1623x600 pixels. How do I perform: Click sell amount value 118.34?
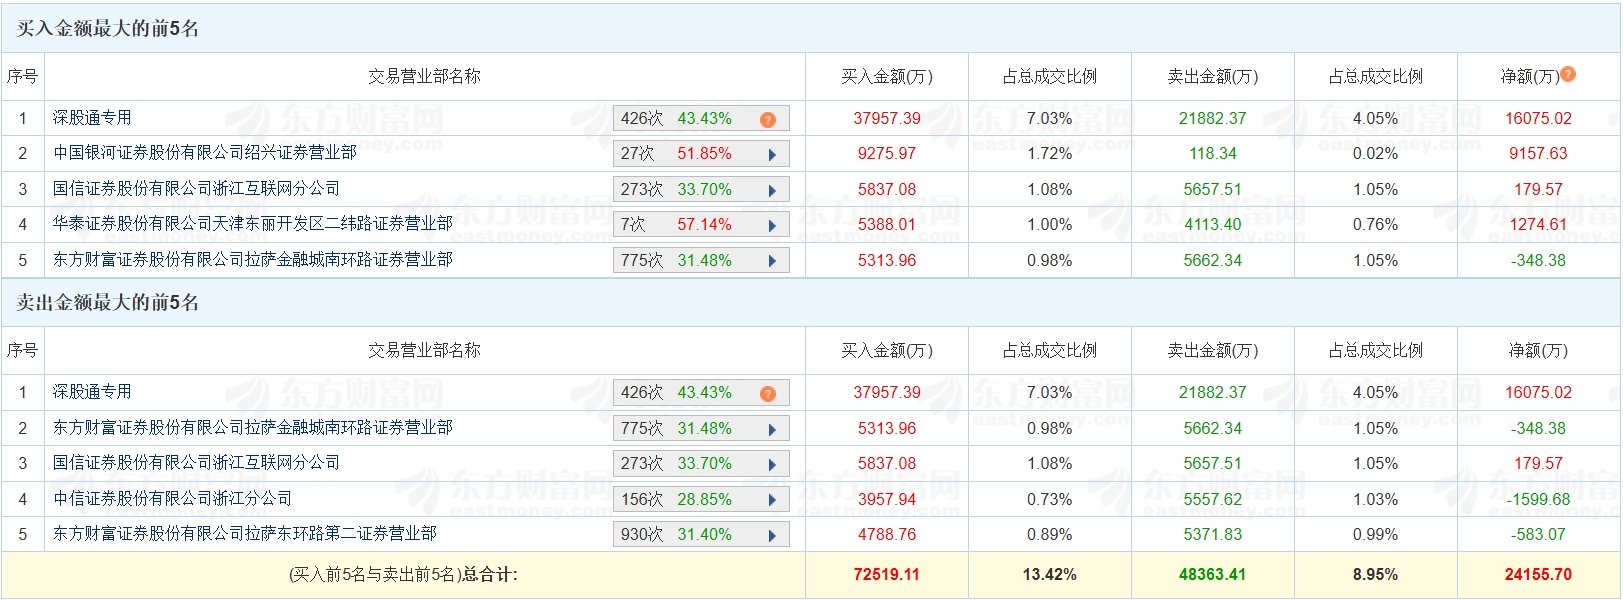coord(1213,153)
